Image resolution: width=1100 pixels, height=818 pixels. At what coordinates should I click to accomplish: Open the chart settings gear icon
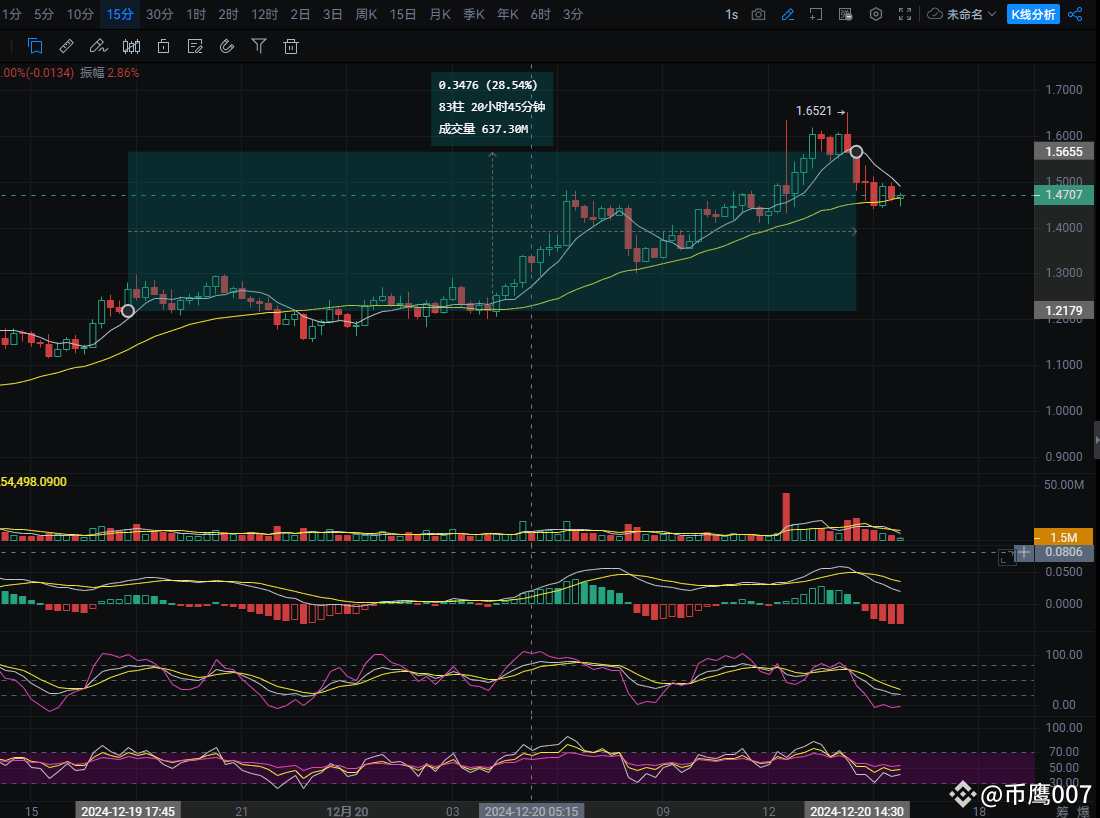click(x=876, y=14)
